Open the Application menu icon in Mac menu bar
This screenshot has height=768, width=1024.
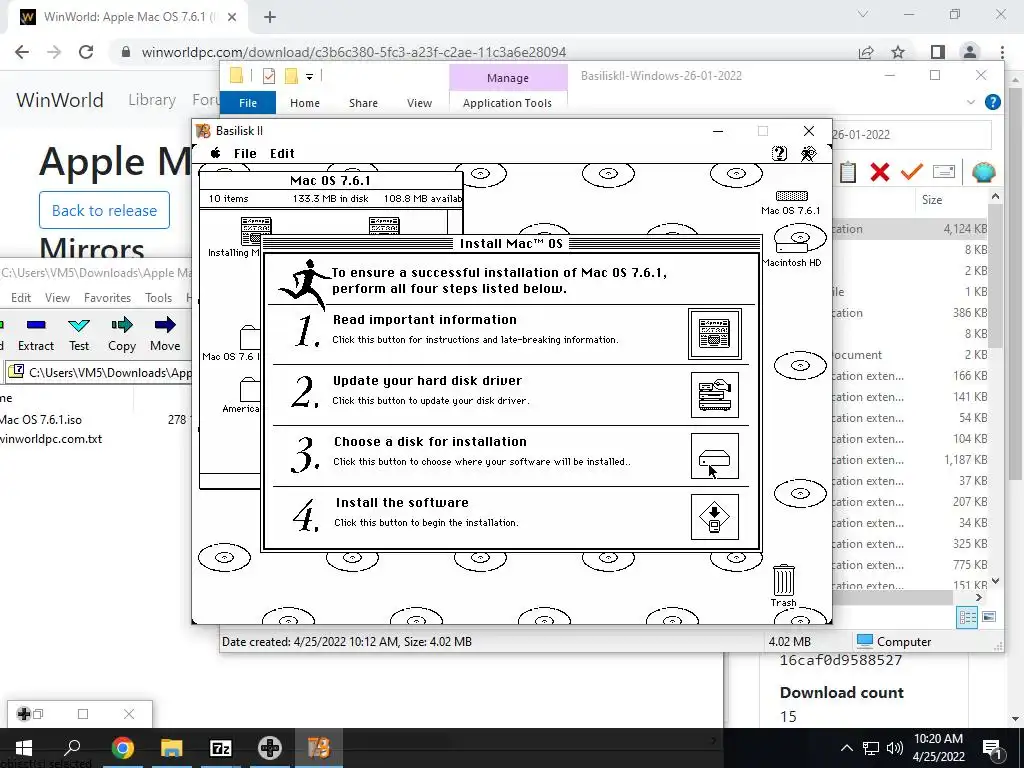coord(808,153)
